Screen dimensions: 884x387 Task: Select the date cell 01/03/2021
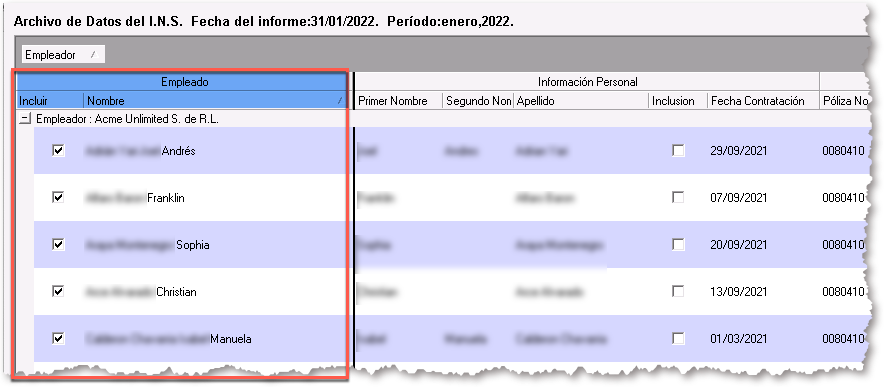coord(763,338)
